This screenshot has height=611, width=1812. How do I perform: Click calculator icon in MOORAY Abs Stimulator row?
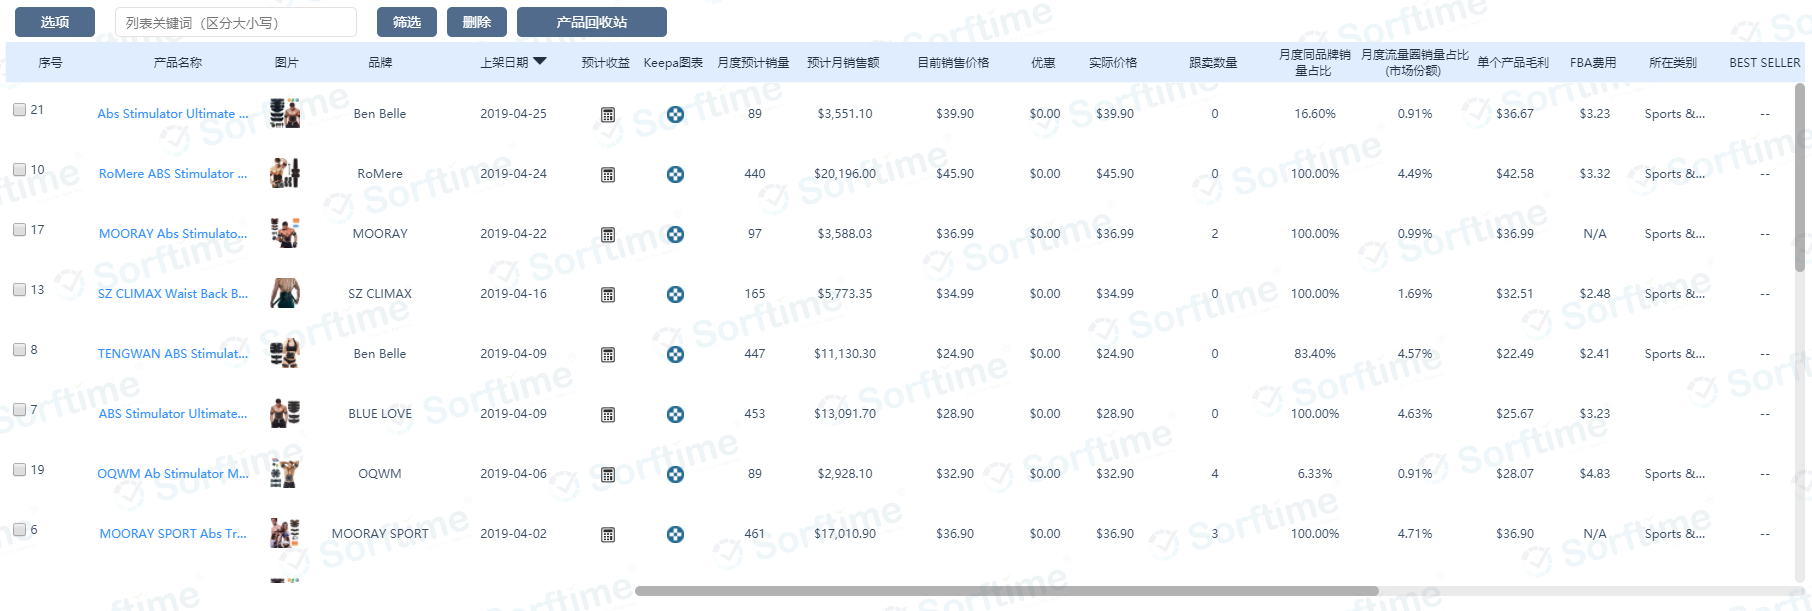(607, 235)
